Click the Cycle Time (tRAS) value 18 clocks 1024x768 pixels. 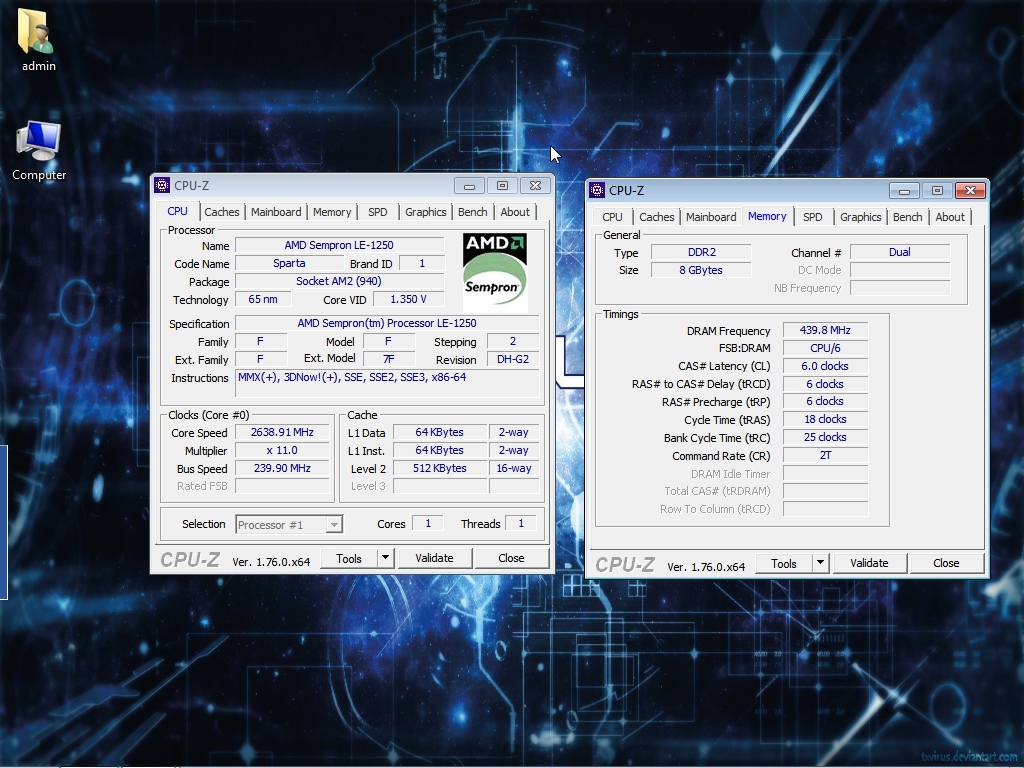[x=825, y=419]
